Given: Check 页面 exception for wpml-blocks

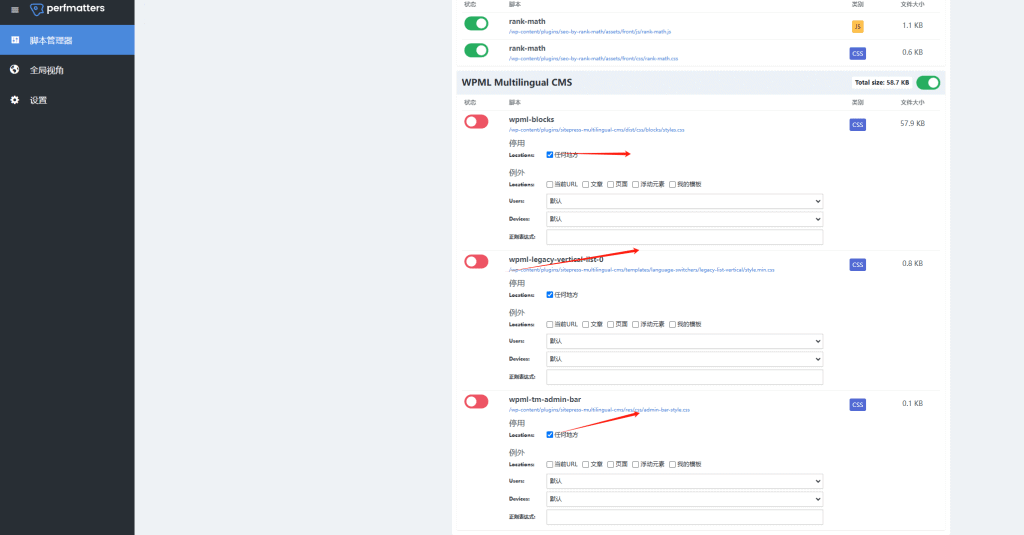Looking at the screenshot, I should click(611, 184).
